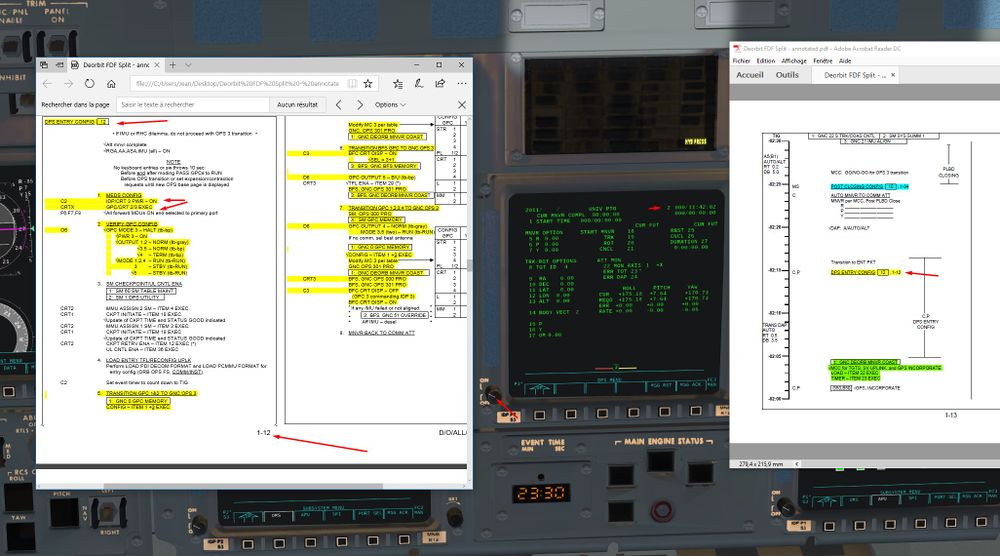Open the Affichage menu in Acrobat Reader

[x=794, y=61]
